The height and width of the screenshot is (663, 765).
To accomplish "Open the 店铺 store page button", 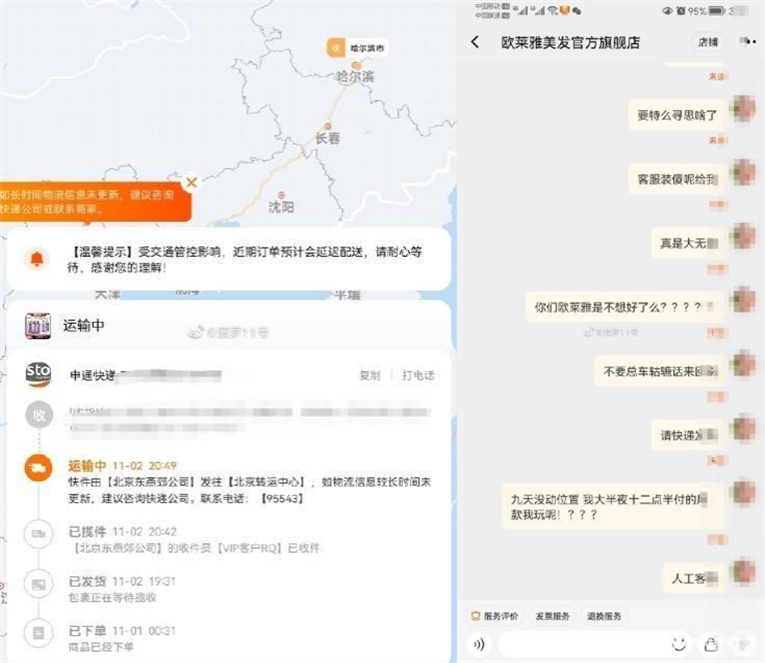I will [707, 42].
